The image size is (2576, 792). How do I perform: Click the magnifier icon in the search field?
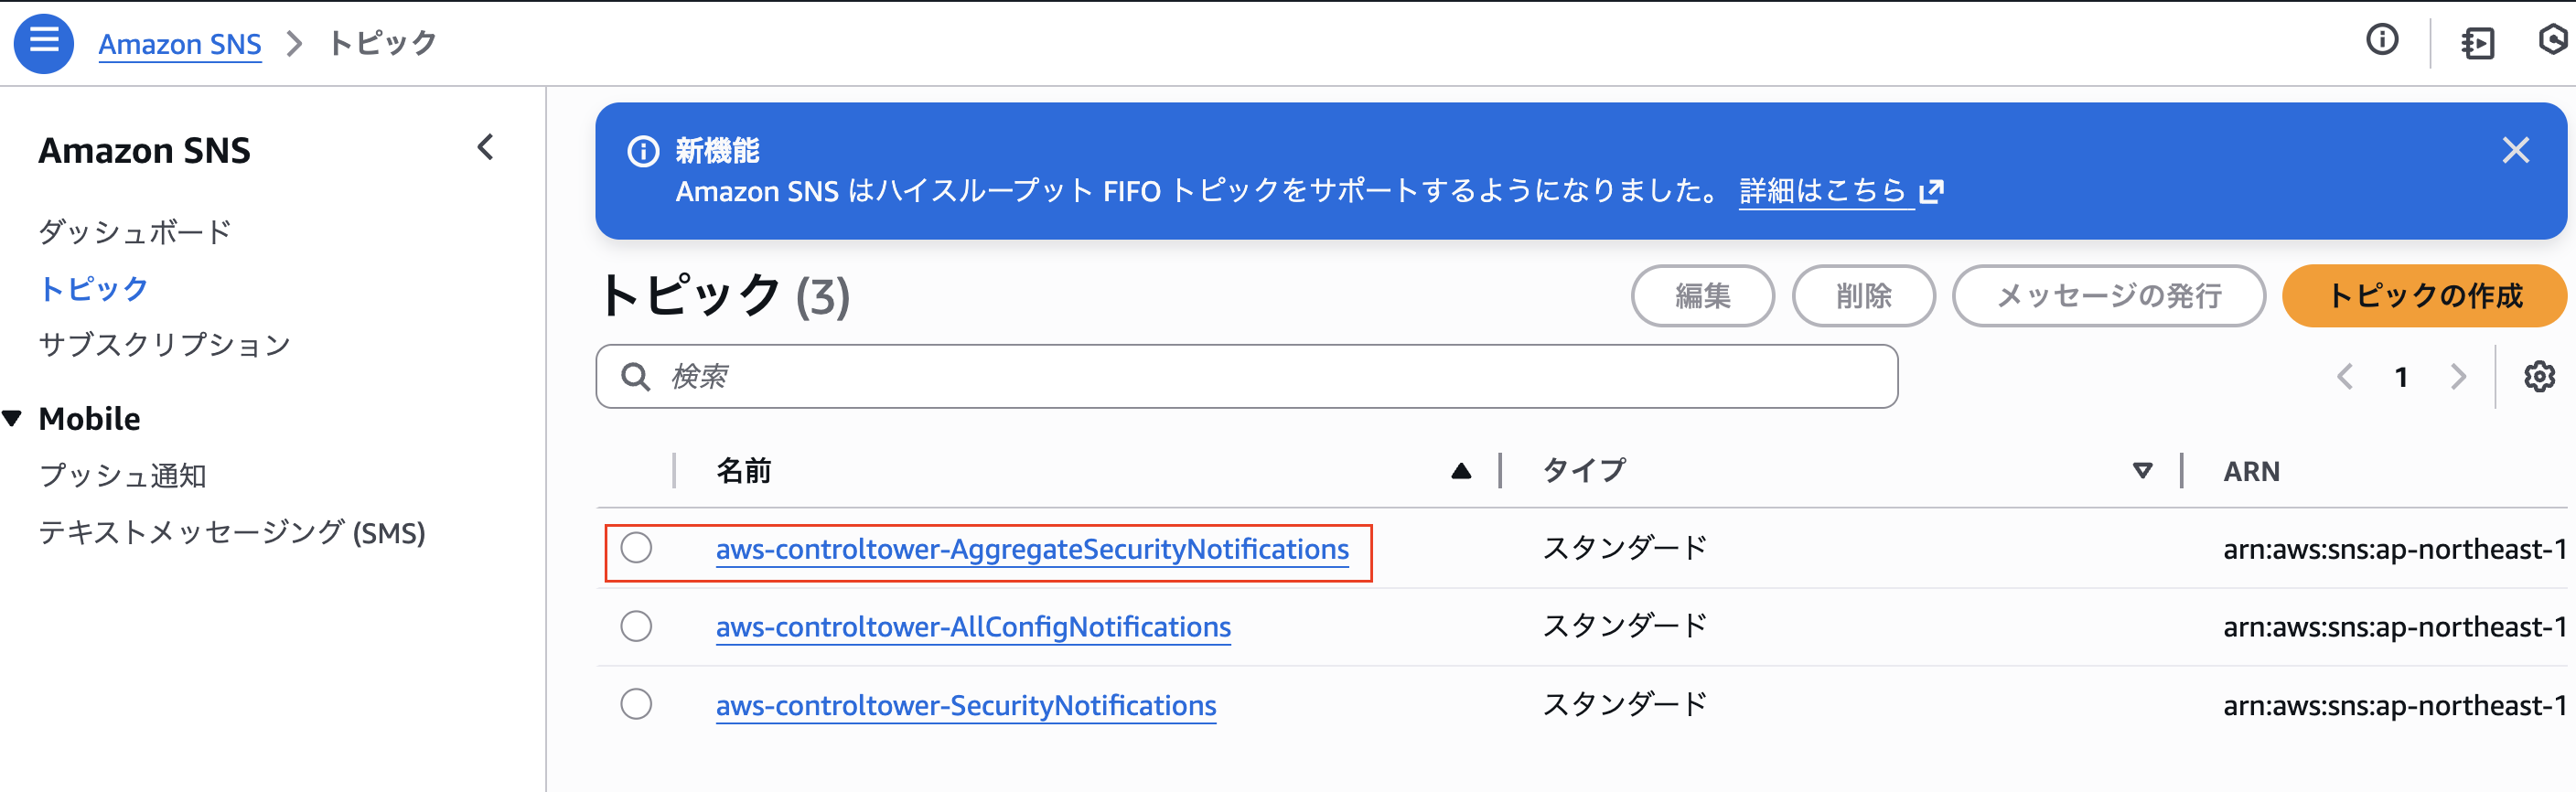coord(636,376)
